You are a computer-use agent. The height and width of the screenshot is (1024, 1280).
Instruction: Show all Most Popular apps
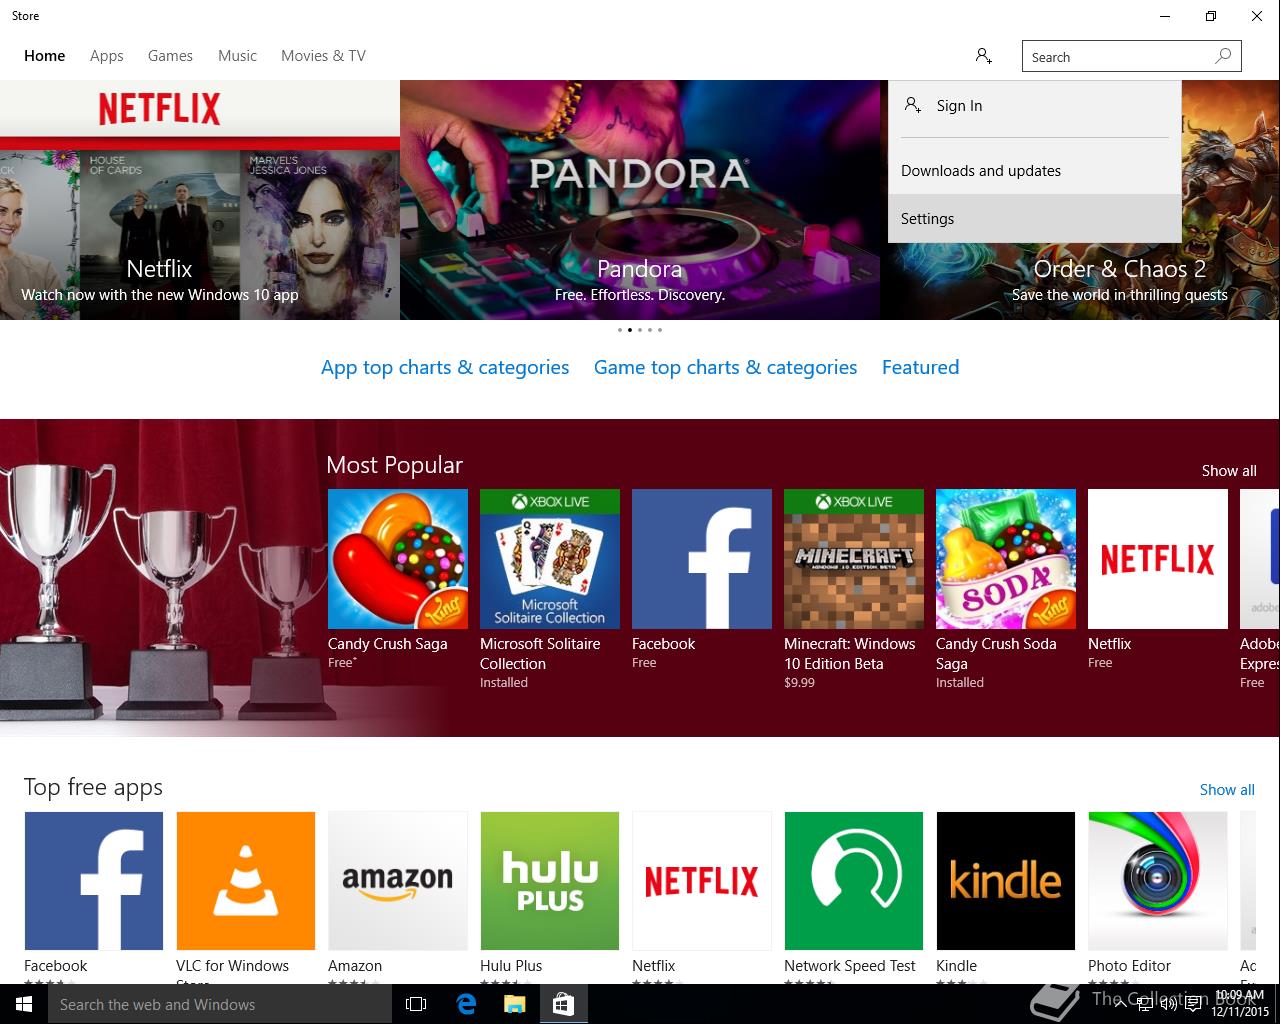1229,471
